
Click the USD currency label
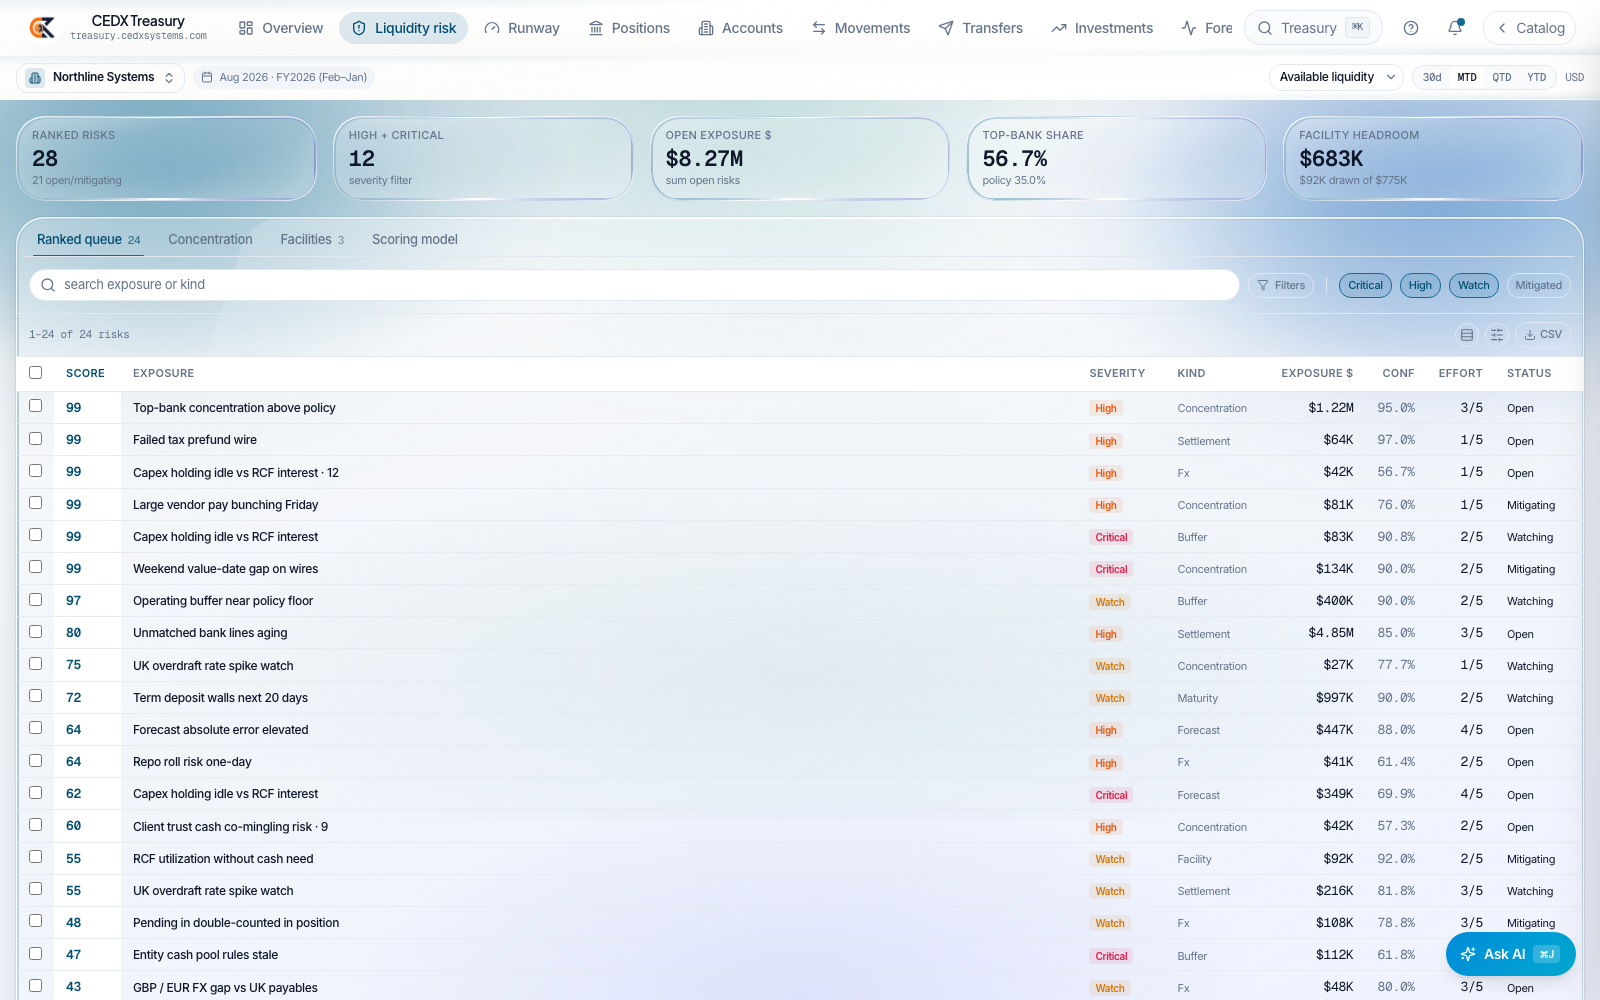pyautogui.click(x=1574, y=77)
